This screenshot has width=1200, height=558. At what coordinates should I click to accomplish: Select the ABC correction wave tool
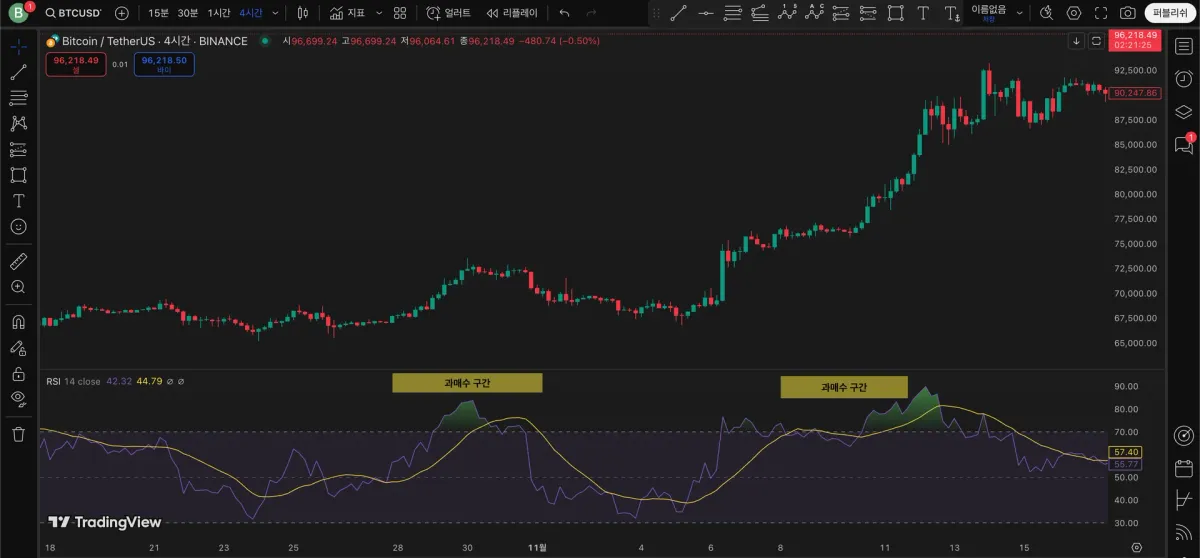point(814,14)
